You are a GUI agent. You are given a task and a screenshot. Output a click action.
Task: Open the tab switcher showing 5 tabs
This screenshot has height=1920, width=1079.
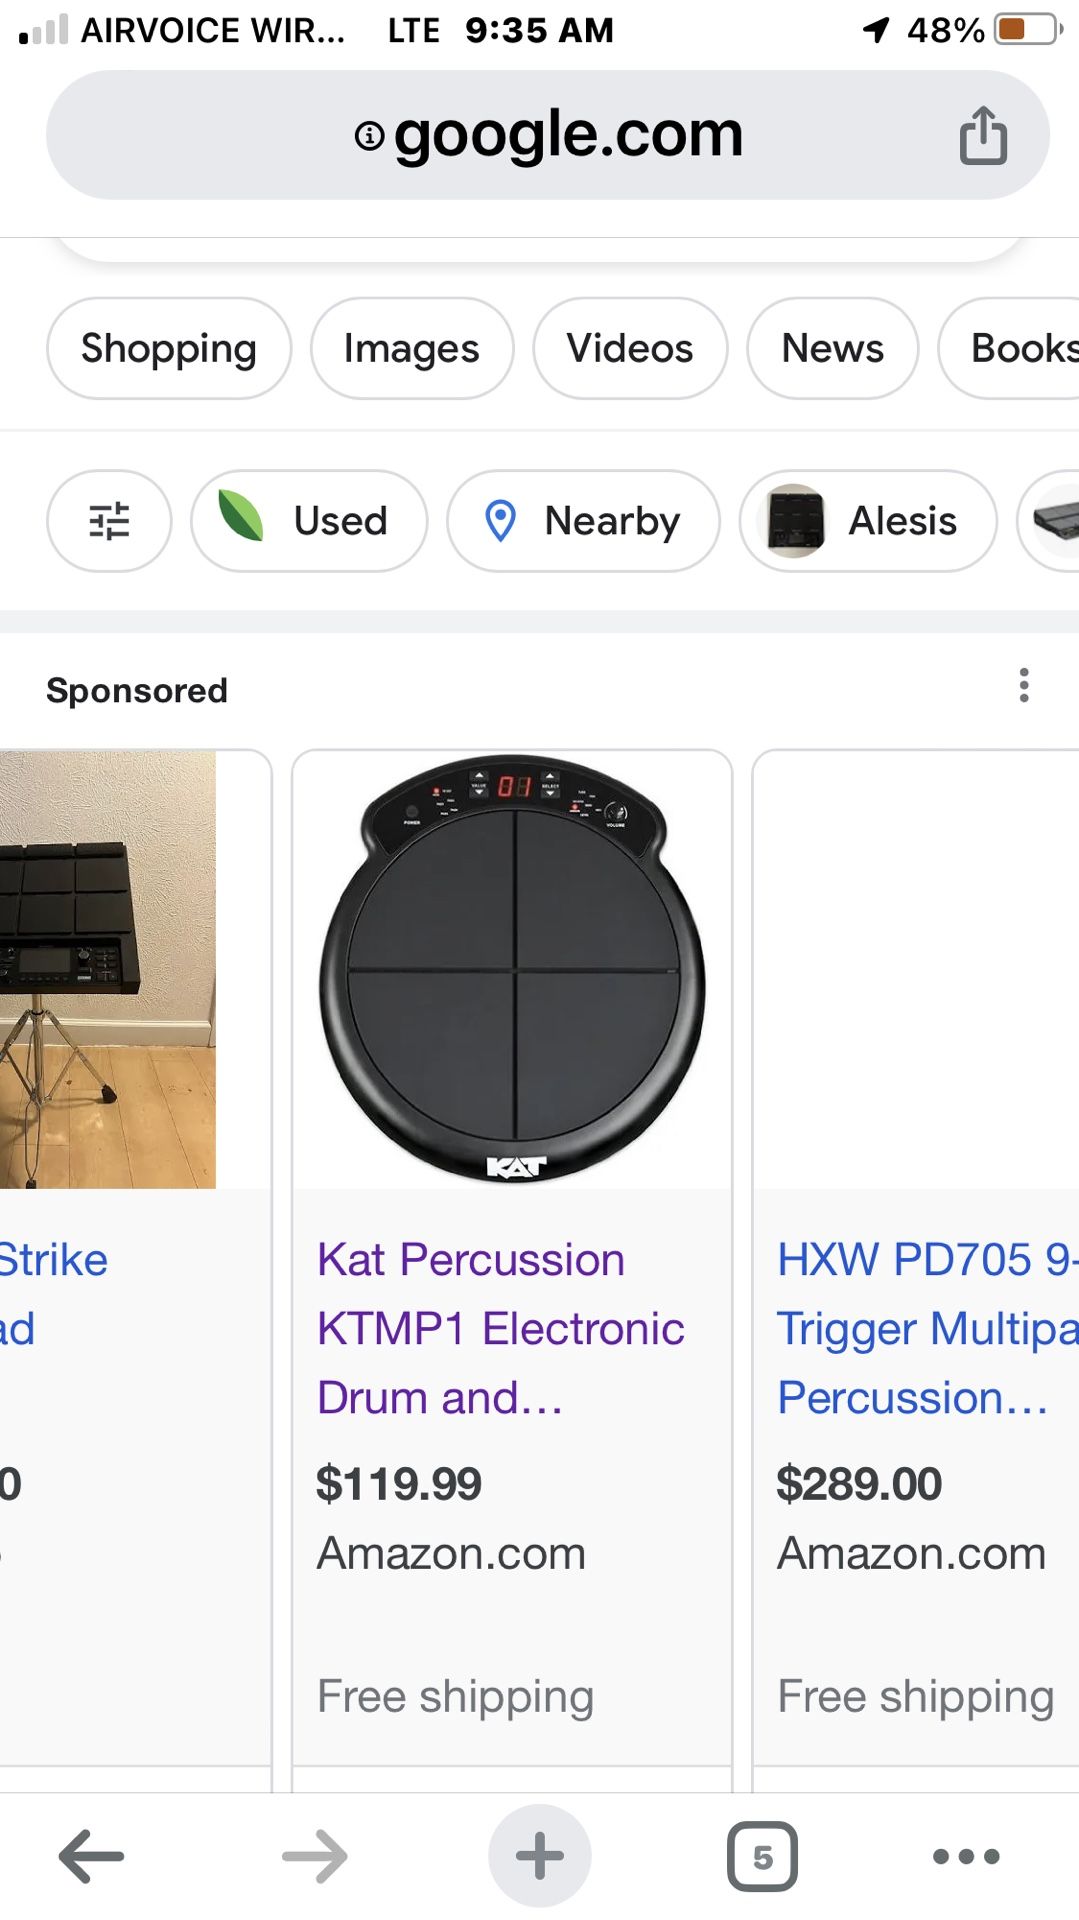(762, 1857)
